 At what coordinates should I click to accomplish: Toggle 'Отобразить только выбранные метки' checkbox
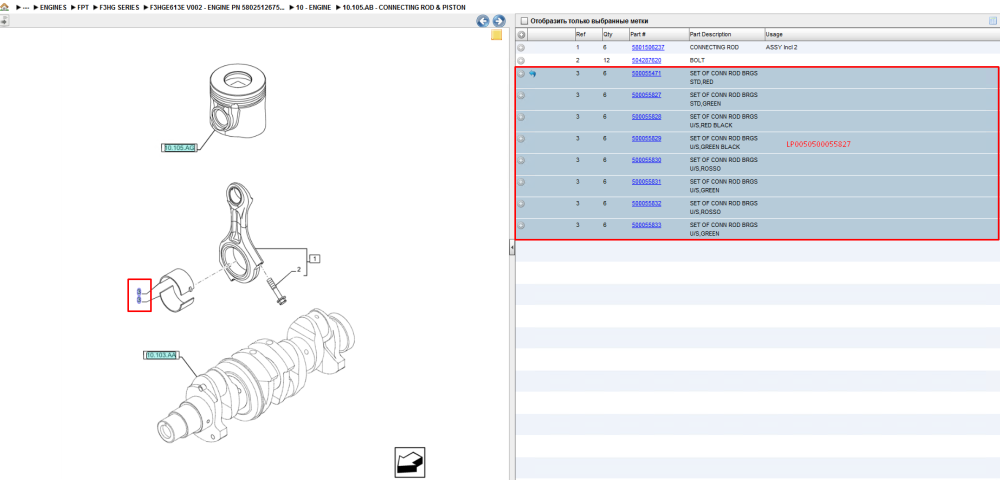click(524, 21)
